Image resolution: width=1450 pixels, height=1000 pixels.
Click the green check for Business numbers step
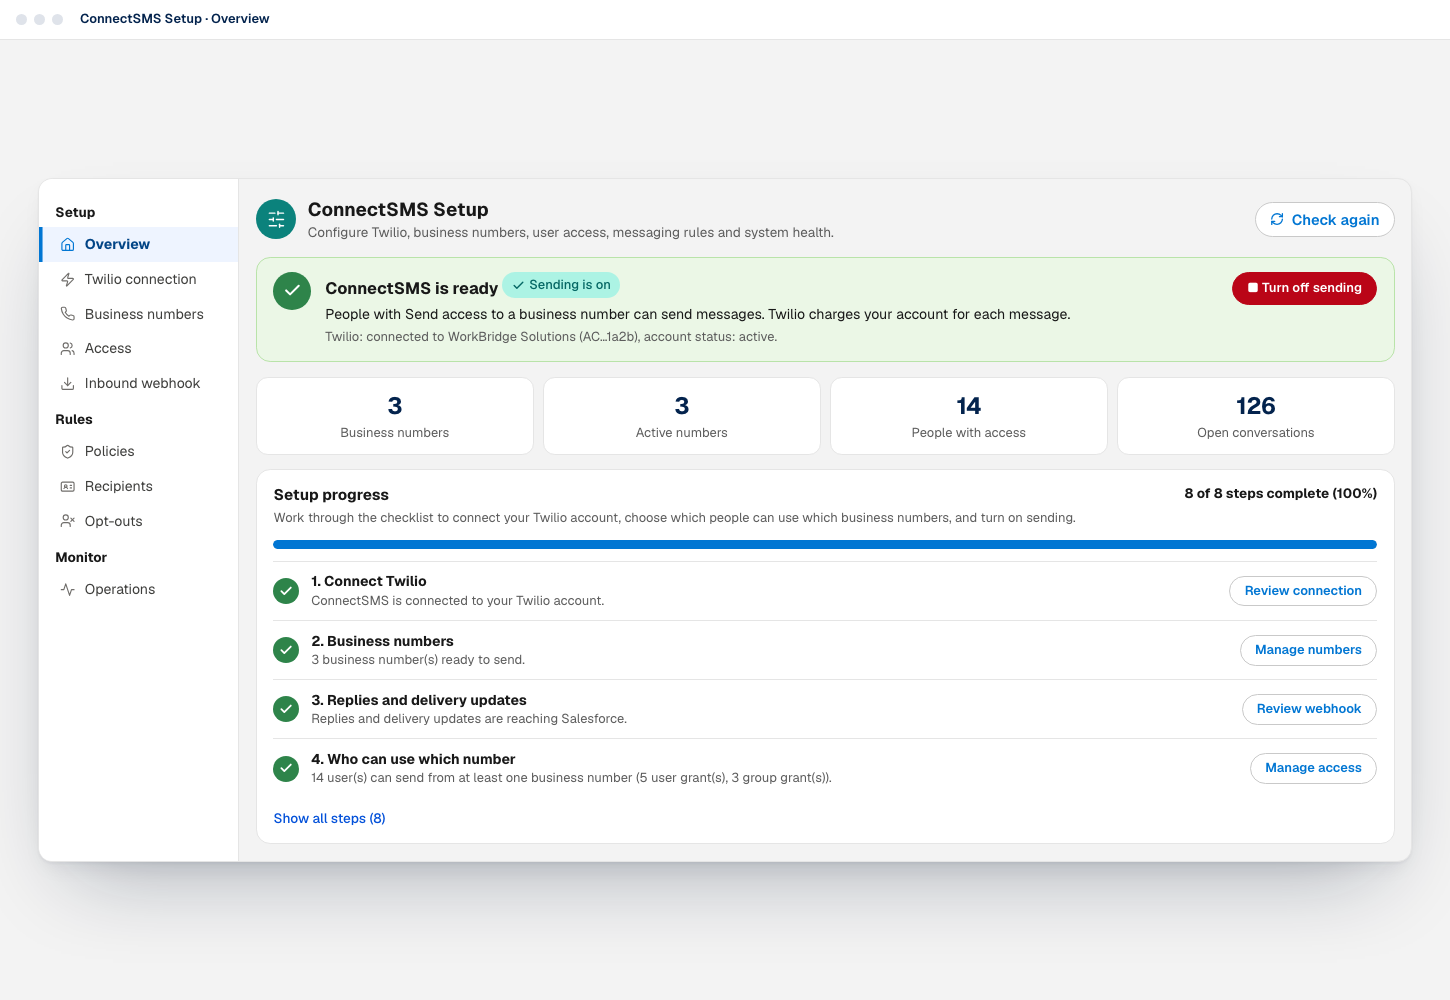click(286, 650)
